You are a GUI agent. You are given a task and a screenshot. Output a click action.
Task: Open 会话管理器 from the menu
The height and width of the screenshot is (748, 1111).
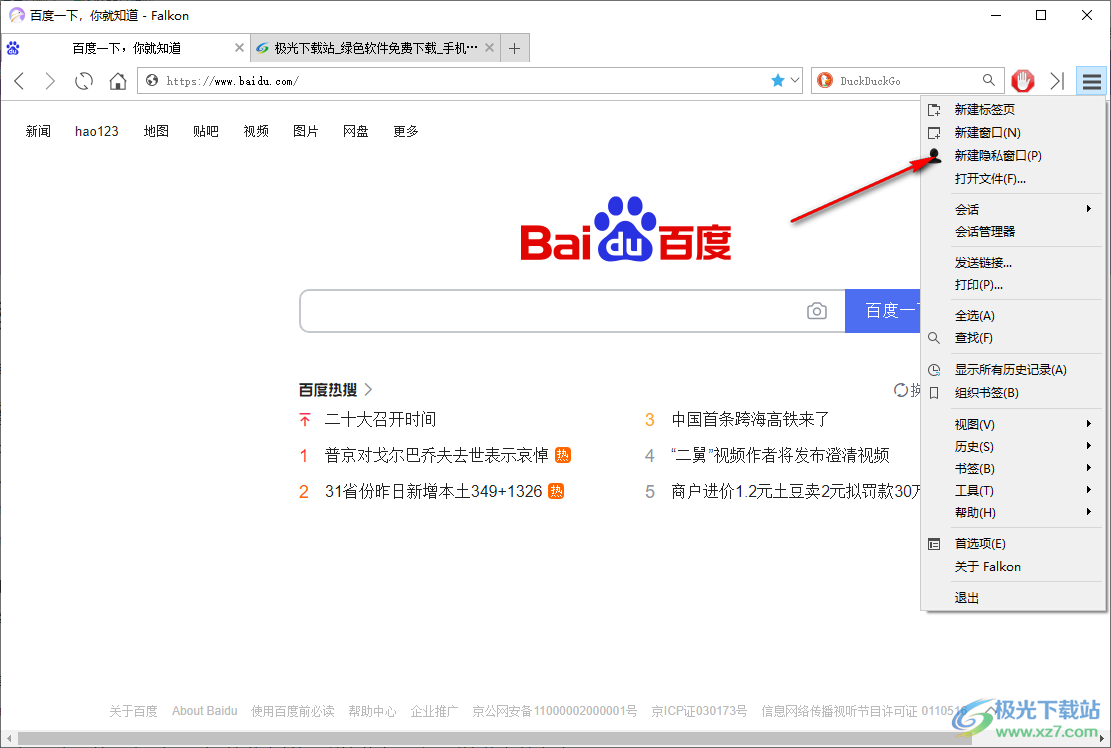tap(1013, 232)
